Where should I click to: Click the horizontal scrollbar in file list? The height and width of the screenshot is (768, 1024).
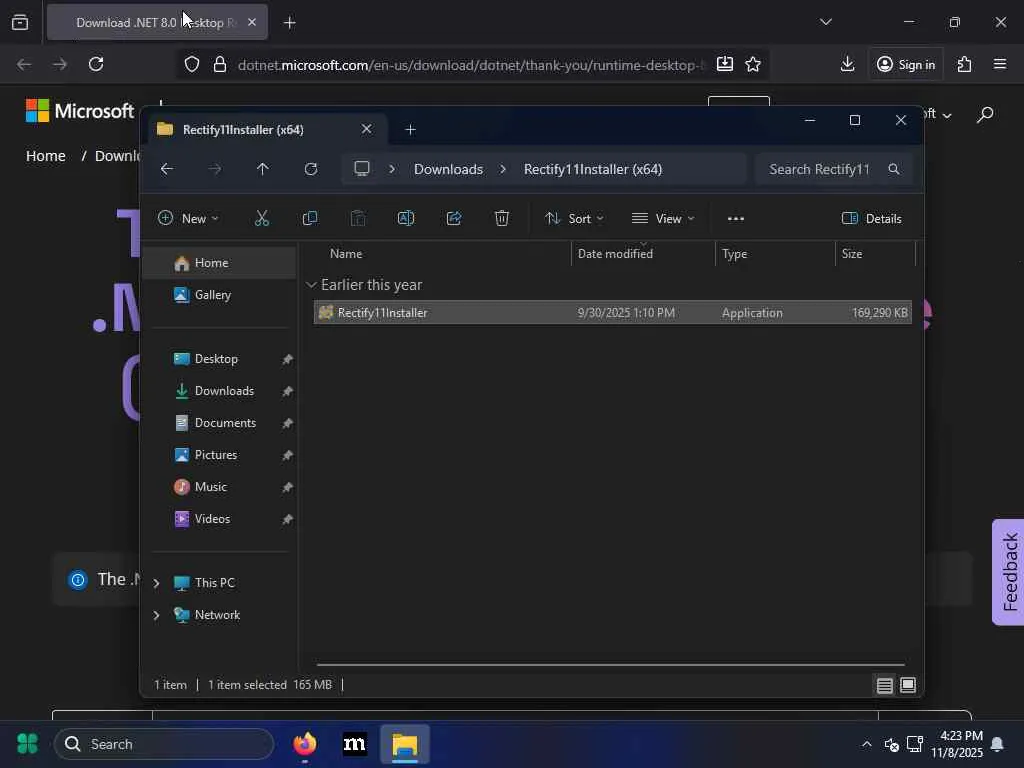coord(610,665)
